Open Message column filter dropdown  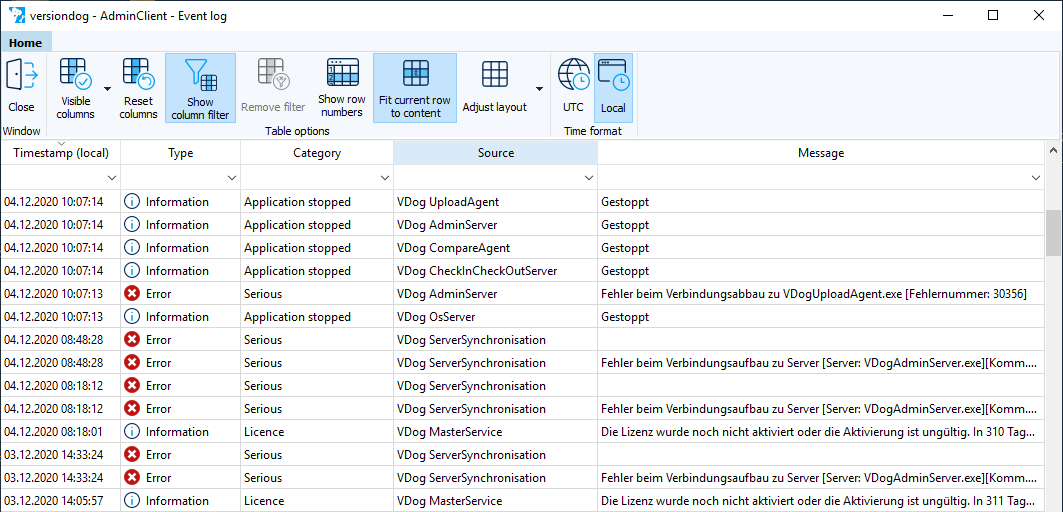pos(1036,178)
